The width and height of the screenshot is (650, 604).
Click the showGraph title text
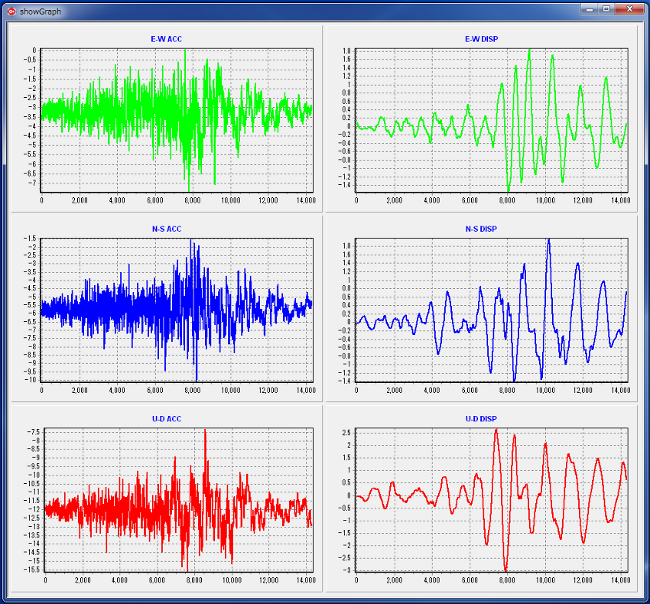[x=40, y=12]
